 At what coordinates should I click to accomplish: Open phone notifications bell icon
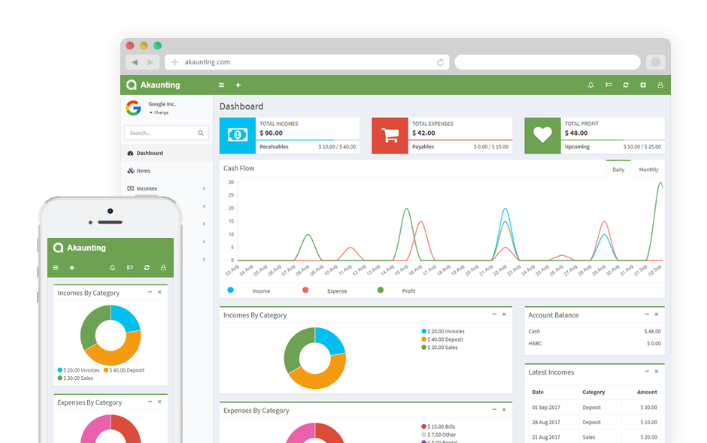click(x=112, y=268)
